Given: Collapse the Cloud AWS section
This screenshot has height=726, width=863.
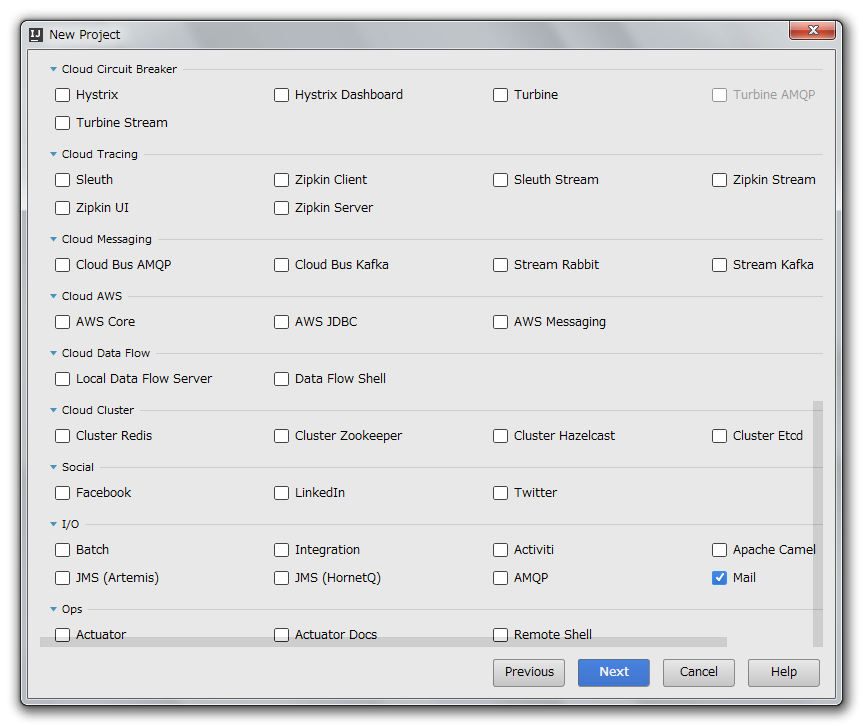Looking at the screenshot, I should (x=53, y=296).
